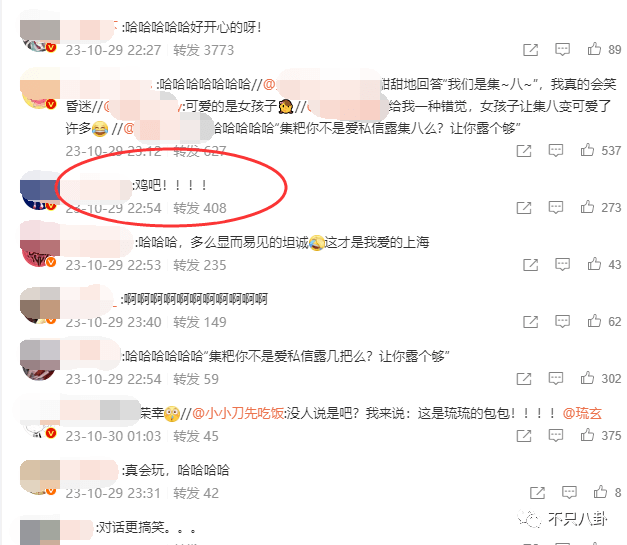
Task: Share the comment with 62 likes
Action: (531, 321)
